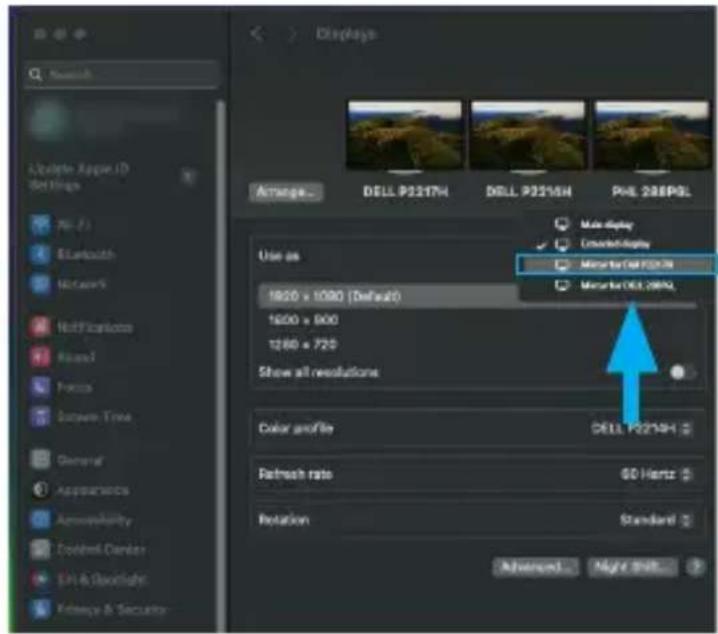Select 1600 x 900 resolution

303,320
